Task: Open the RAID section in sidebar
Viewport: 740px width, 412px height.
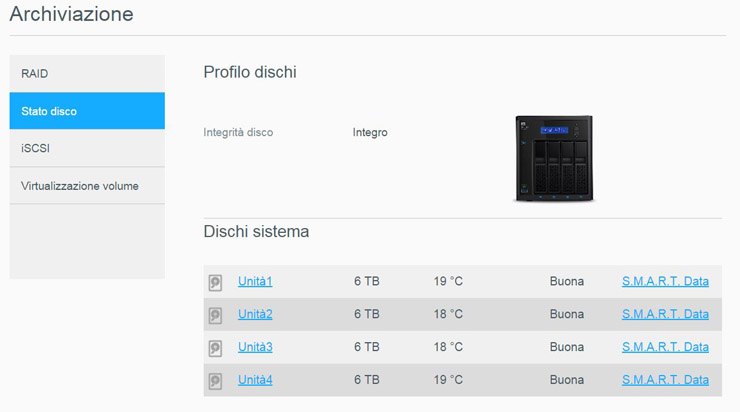Action: [87, 74]
